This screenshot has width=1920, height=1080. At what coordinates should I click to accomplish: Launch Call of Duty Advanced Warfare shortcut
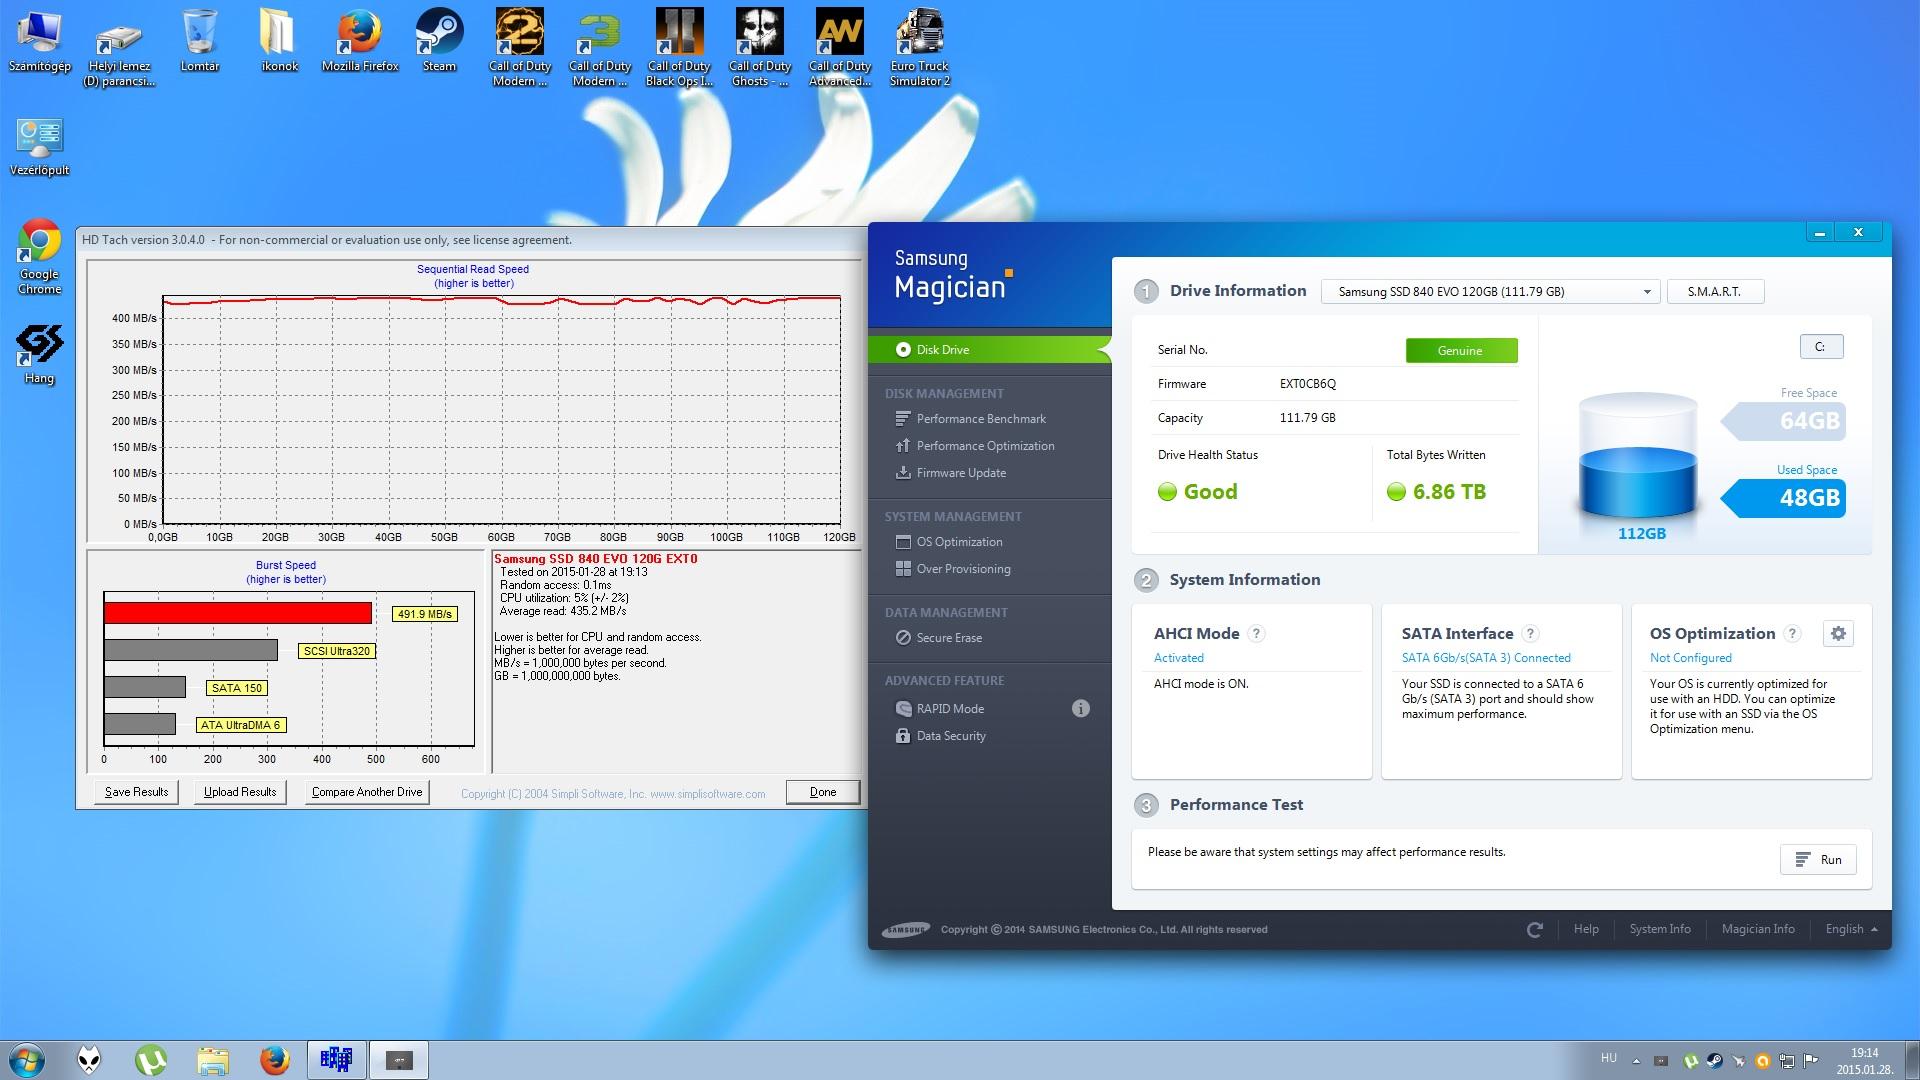tap(840, 47)
